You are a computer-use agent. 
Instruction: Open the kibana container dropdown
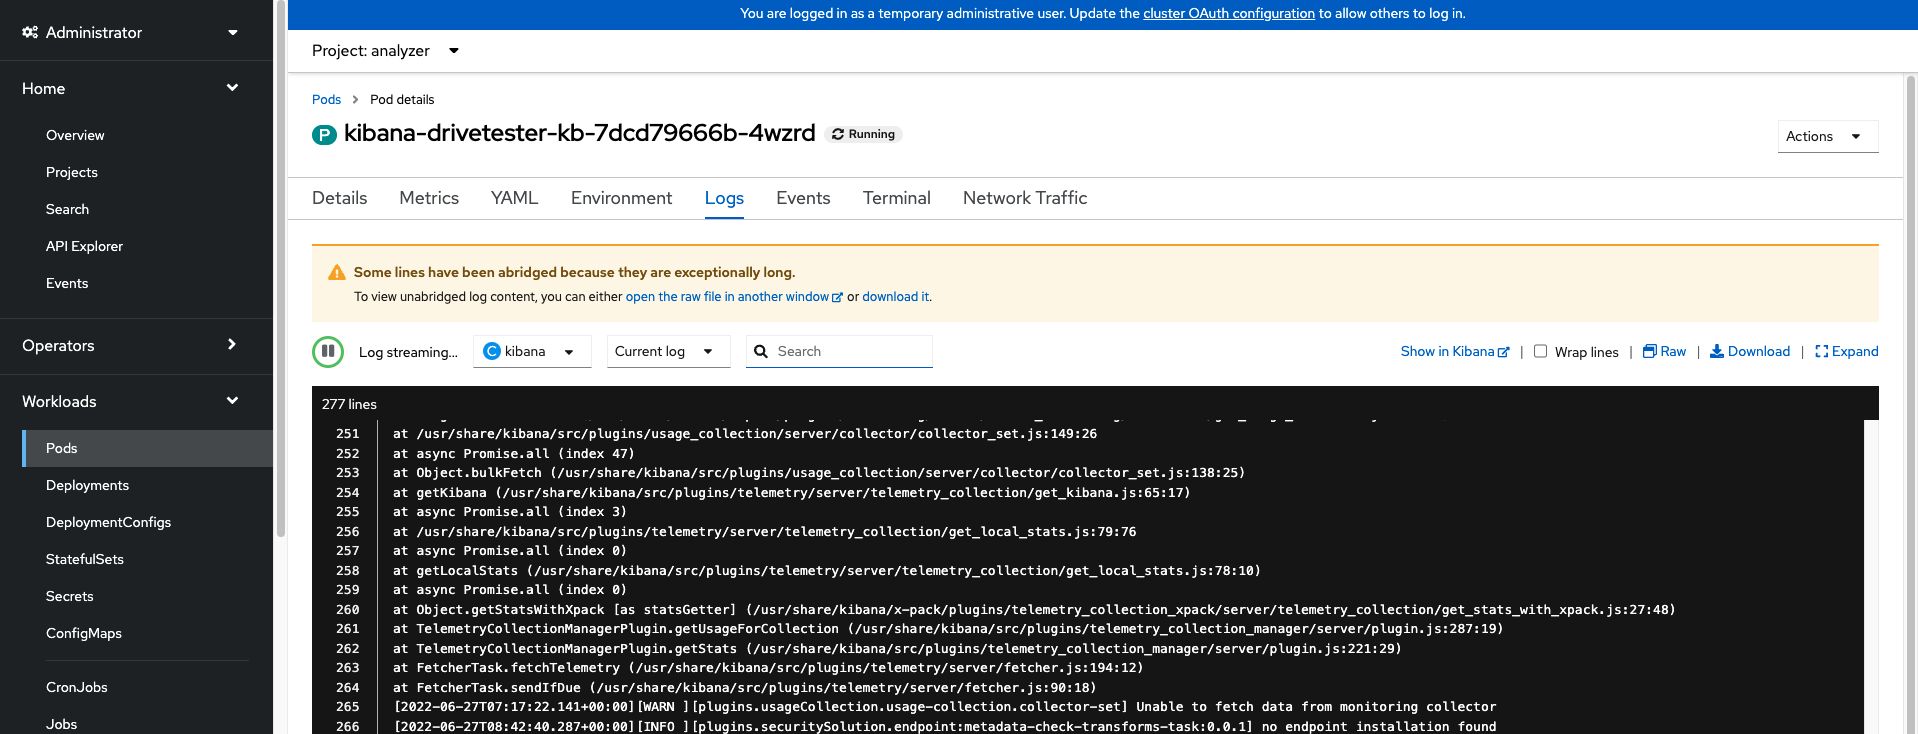[531, 351]
